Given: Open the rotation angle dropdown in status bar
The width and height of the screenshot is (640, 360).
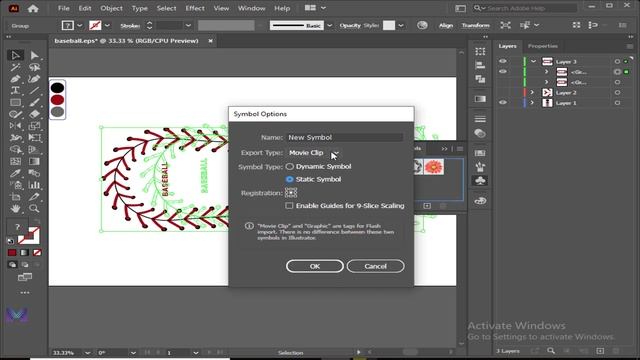Looking at the screenshot, I should coord(133,353).
